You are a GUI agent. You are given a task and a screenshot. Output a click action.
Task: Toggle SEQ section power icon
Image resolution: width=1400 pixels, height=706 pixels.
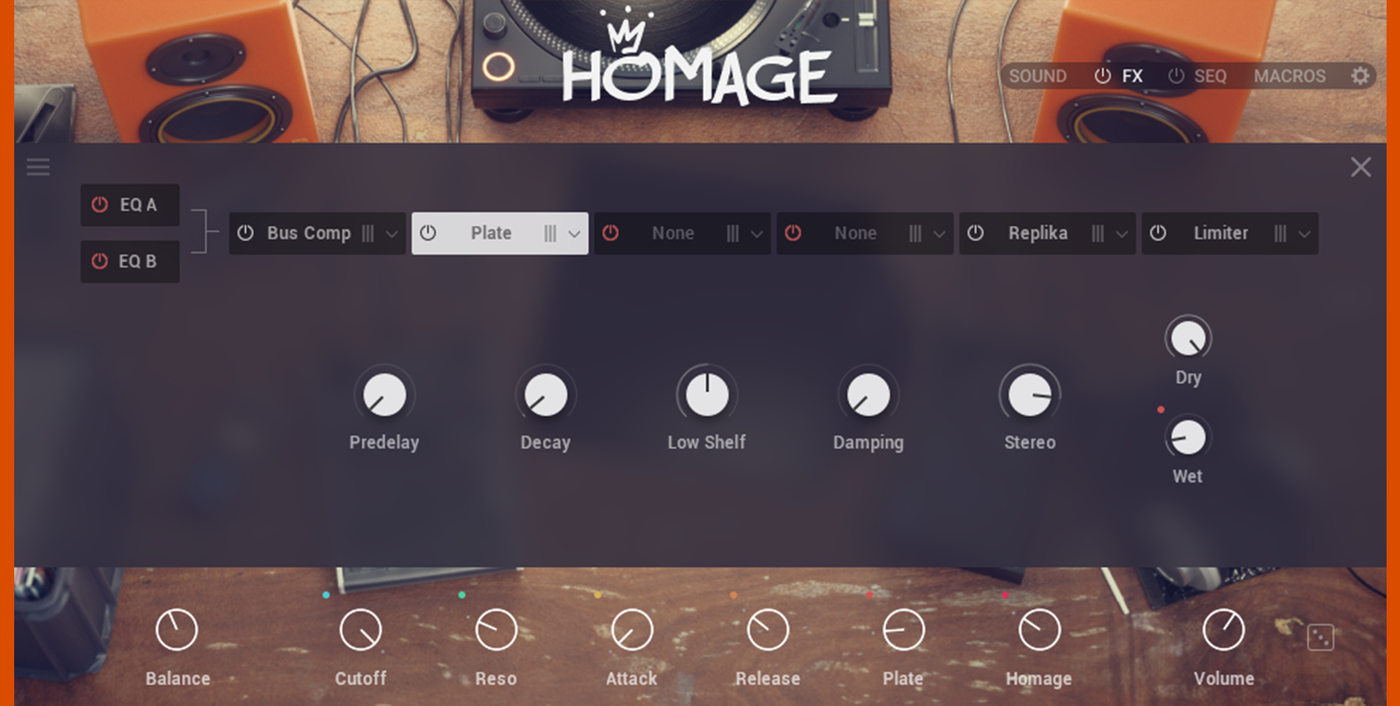point(1176,76)
